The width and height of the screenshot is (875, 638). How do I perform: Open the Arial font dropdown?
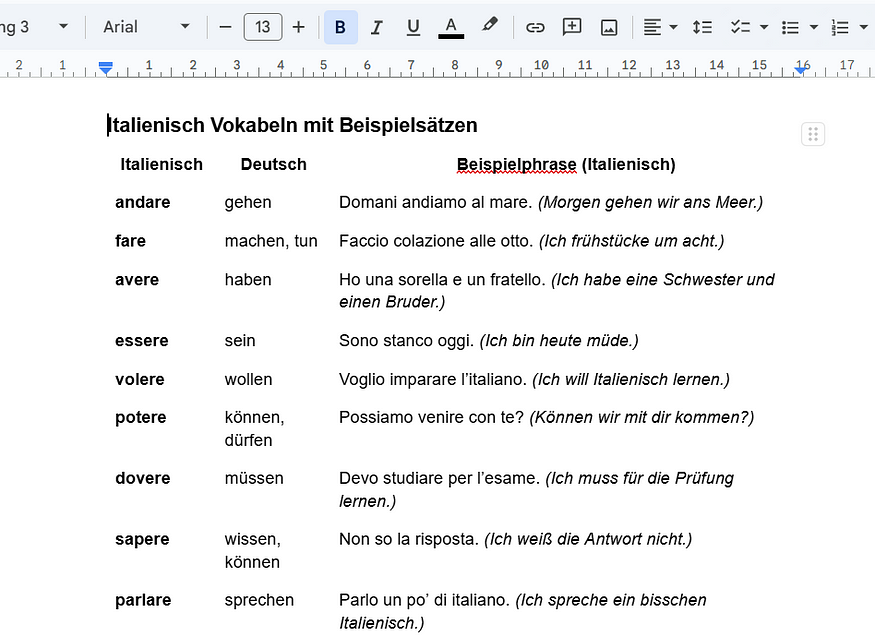pos(146,27)
